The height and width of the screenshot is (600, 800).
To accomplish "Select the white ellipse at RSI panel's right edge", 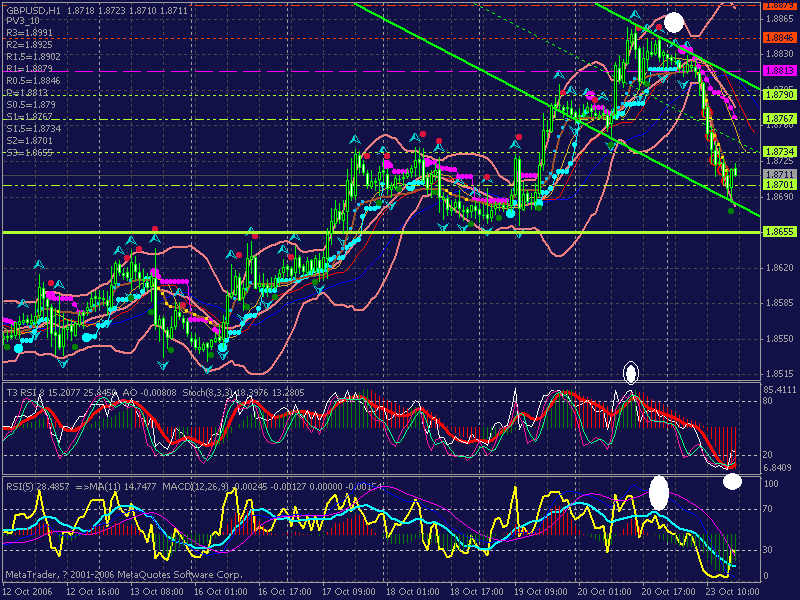I will coord(732,481).
